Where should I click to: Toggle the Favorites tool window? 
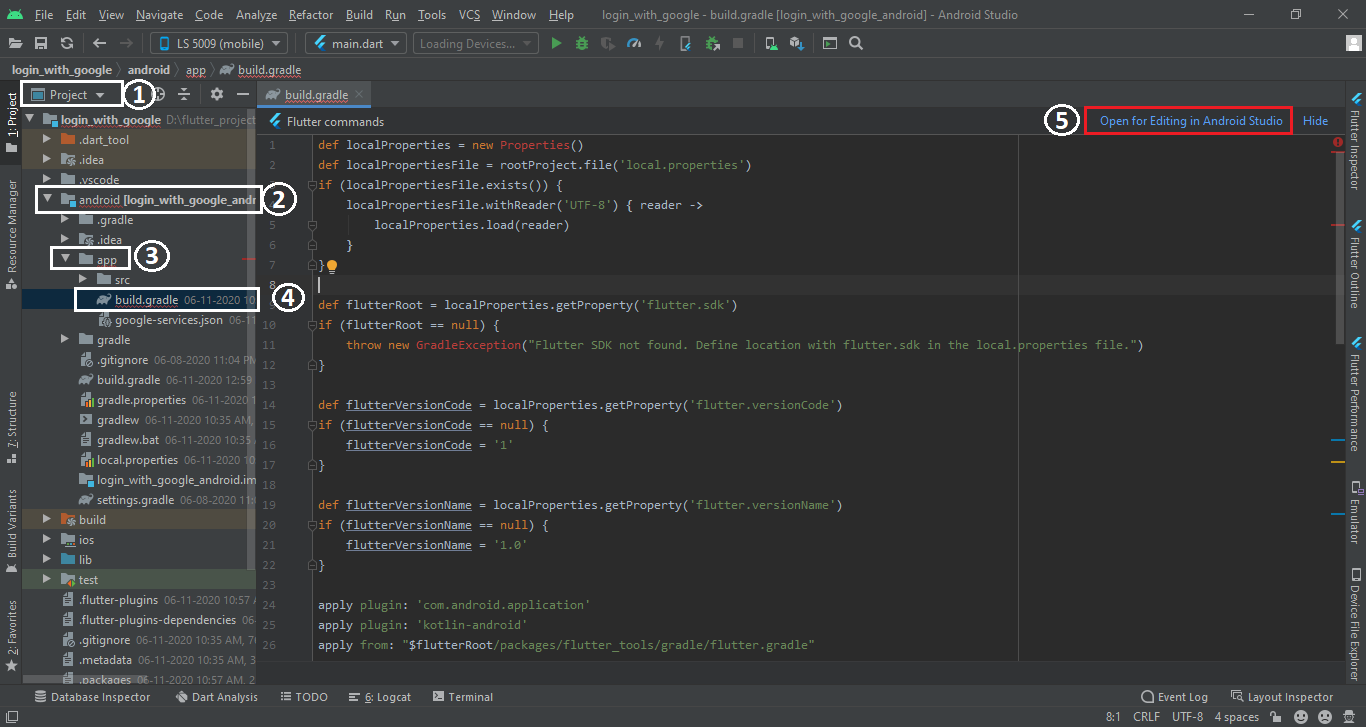[x=12, y=635]
